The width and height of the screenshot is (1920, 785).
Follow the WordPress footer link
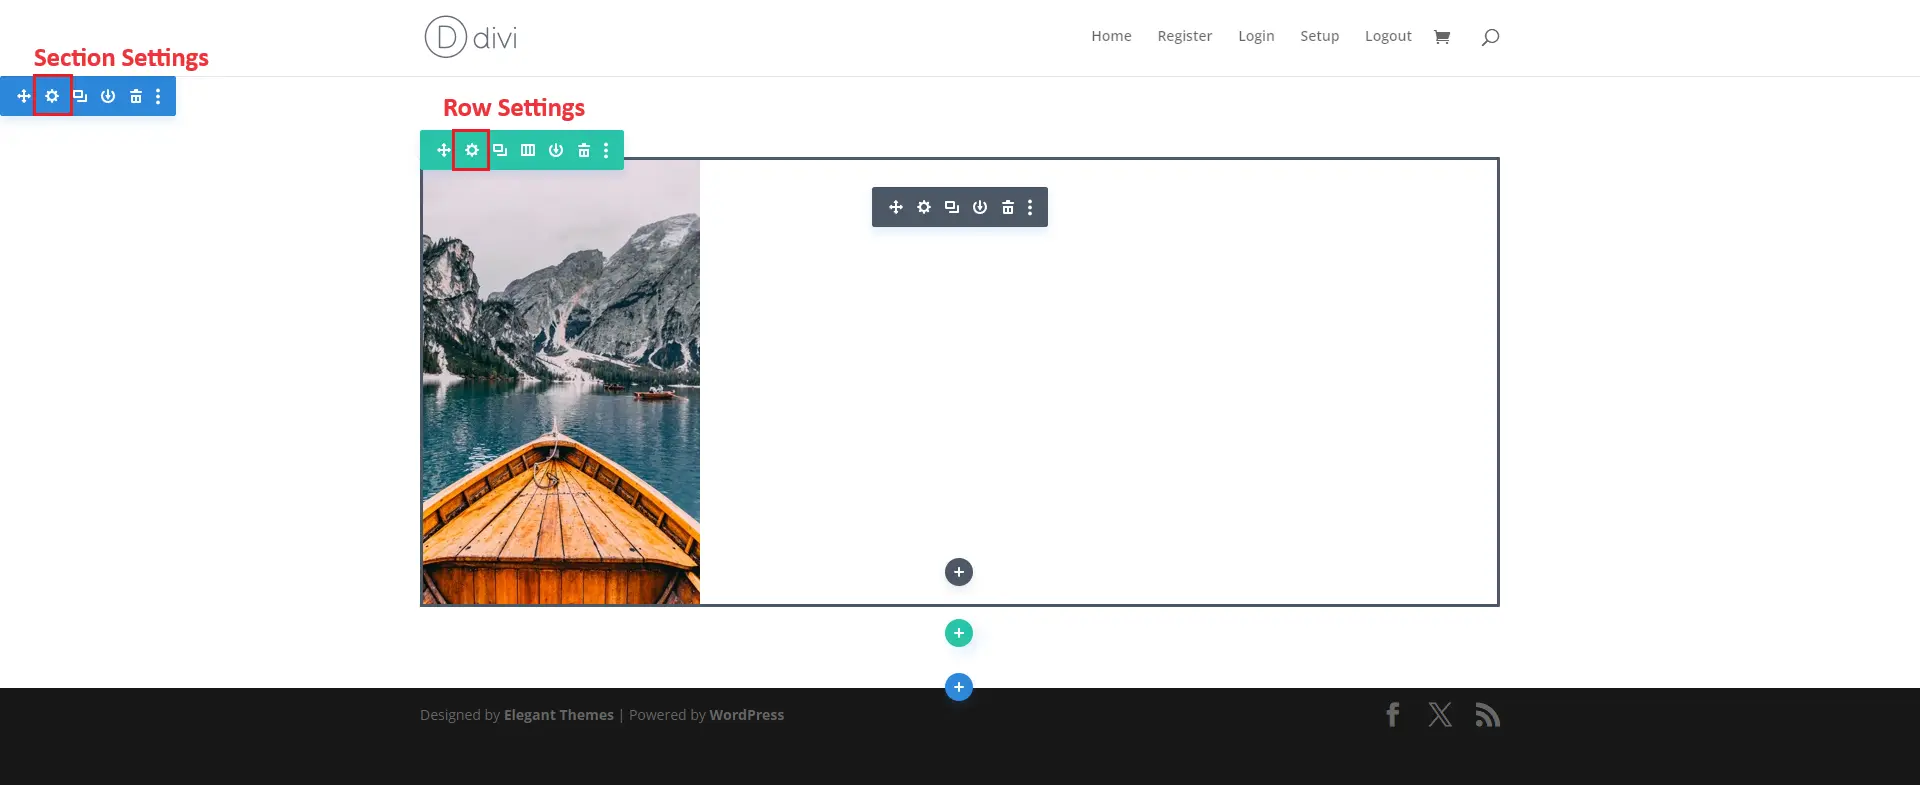click(747, 715)
